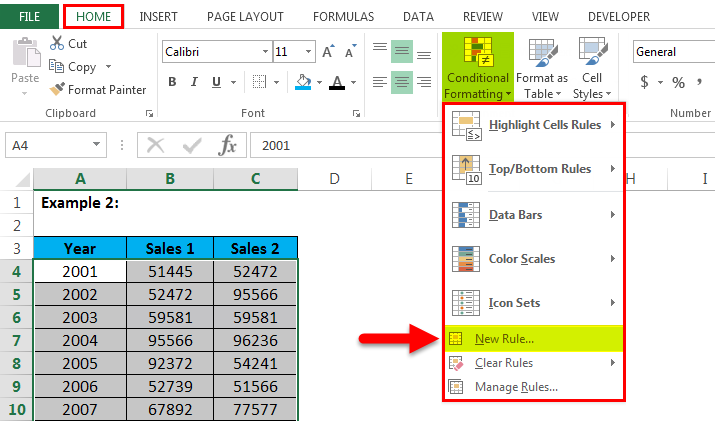Open the FILE tab
The height and width of the screenshot is (421, 715).
click(29, 16)
